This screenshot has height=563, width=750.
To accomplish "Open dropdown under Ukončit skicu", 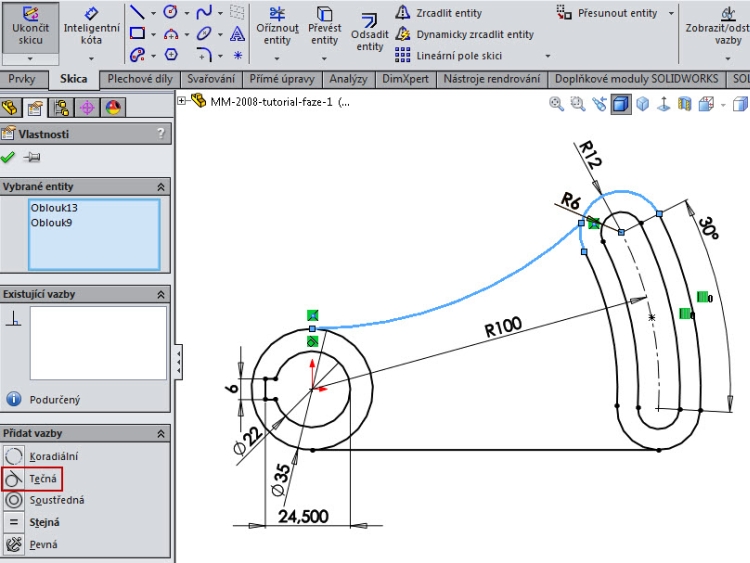I will point(30,59).
